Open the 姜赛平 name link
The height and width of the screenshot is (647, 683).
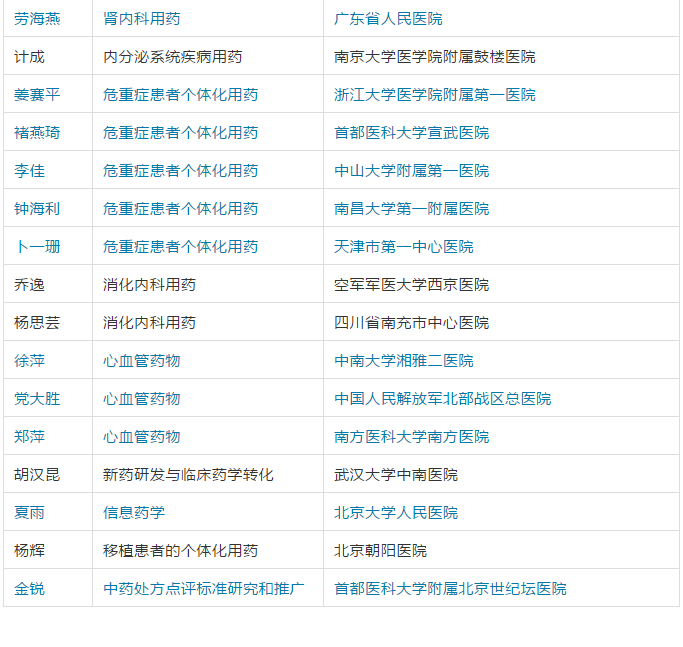tap(37, 95)
